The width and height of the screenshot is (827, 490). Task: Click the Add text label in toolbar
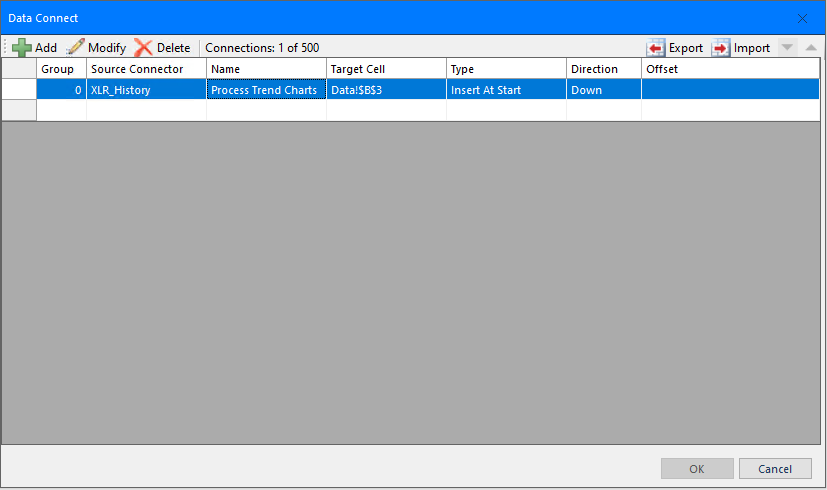(46, 48)
